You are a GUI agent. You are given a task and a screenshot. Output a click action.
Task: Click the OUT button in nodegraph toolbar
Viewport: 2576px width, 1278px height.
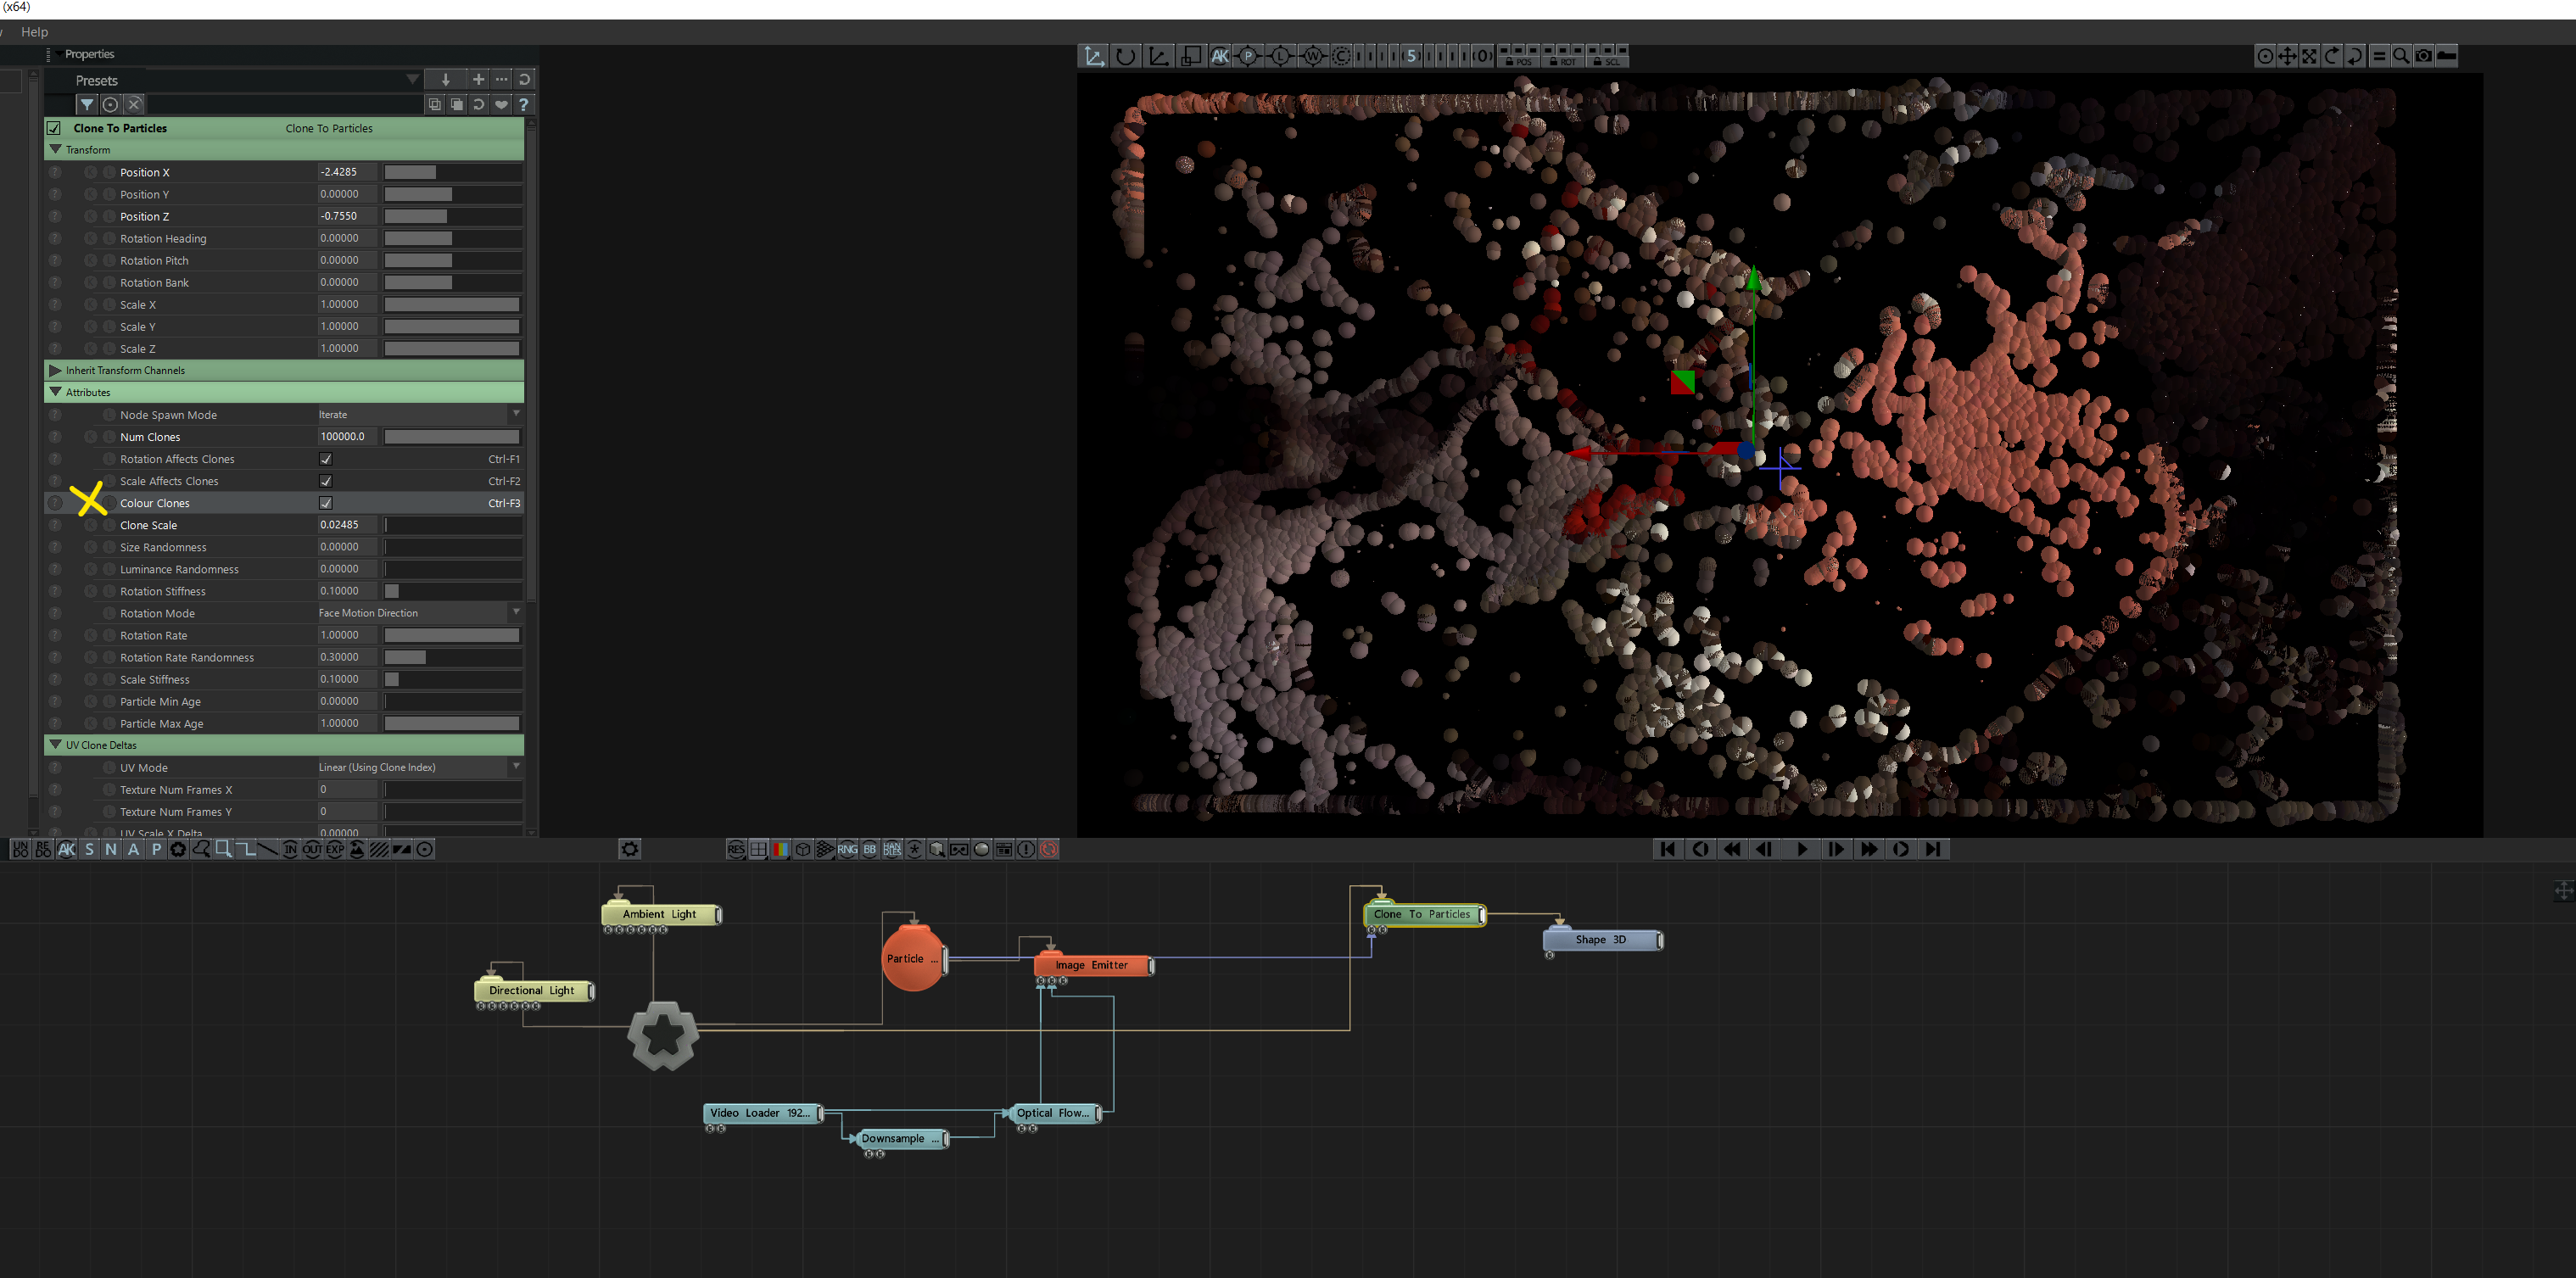click(x=312, y=849)
